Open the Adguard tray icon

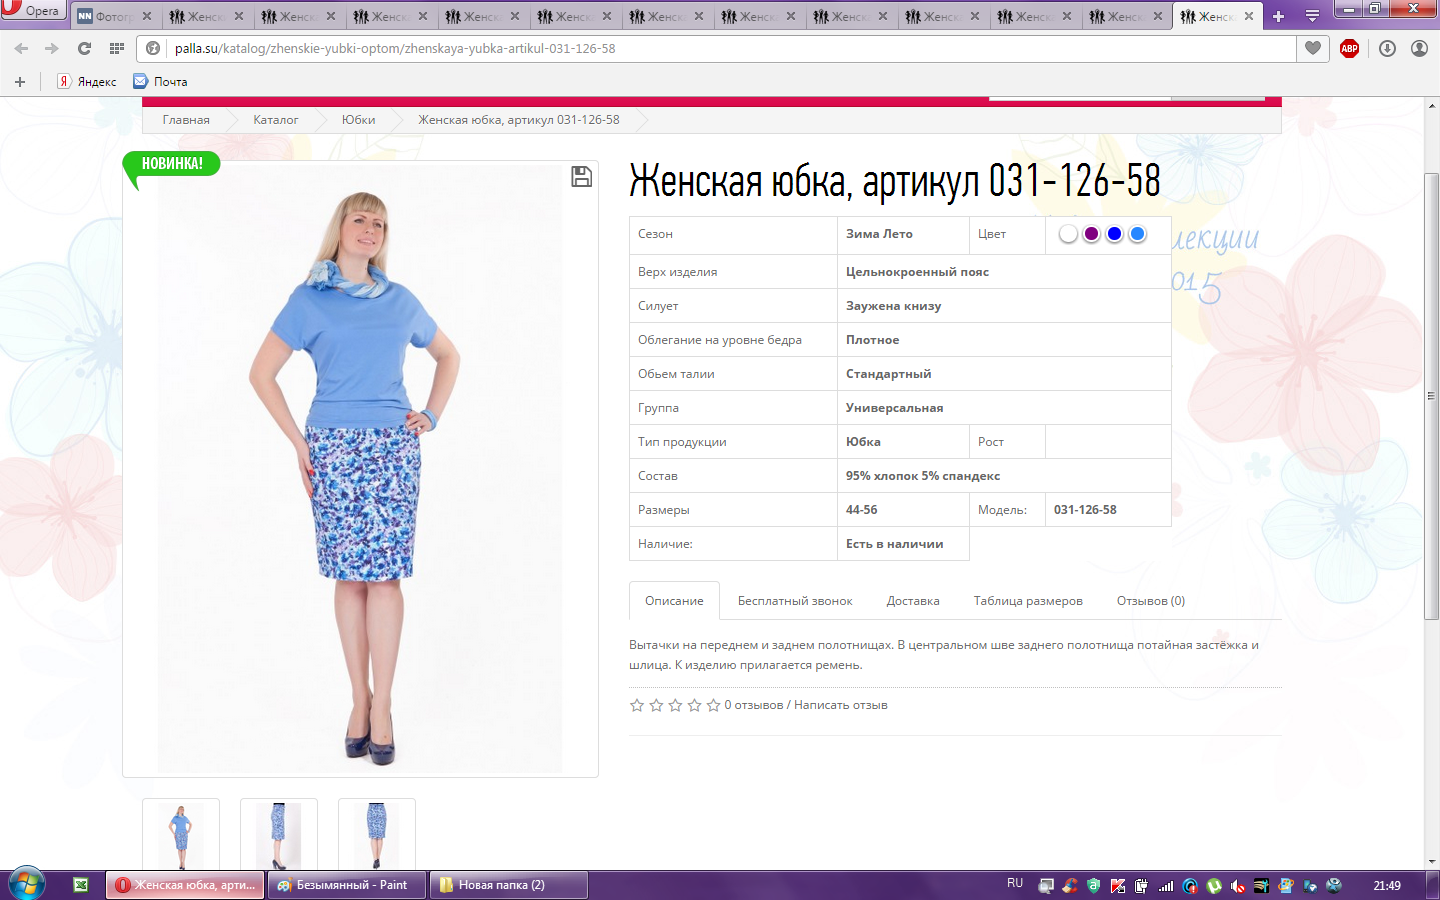[x=1094, y=885]
